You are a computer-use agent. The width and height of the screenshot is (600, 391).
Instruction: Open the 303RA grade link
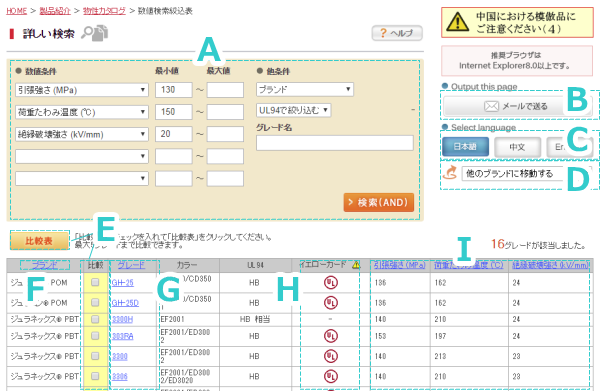click(x=122, y=336)
